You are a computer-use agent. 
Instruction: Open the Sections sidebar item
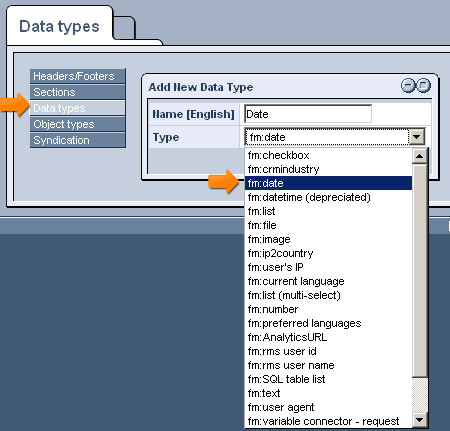pyautogui.click(x=78, y=92)
